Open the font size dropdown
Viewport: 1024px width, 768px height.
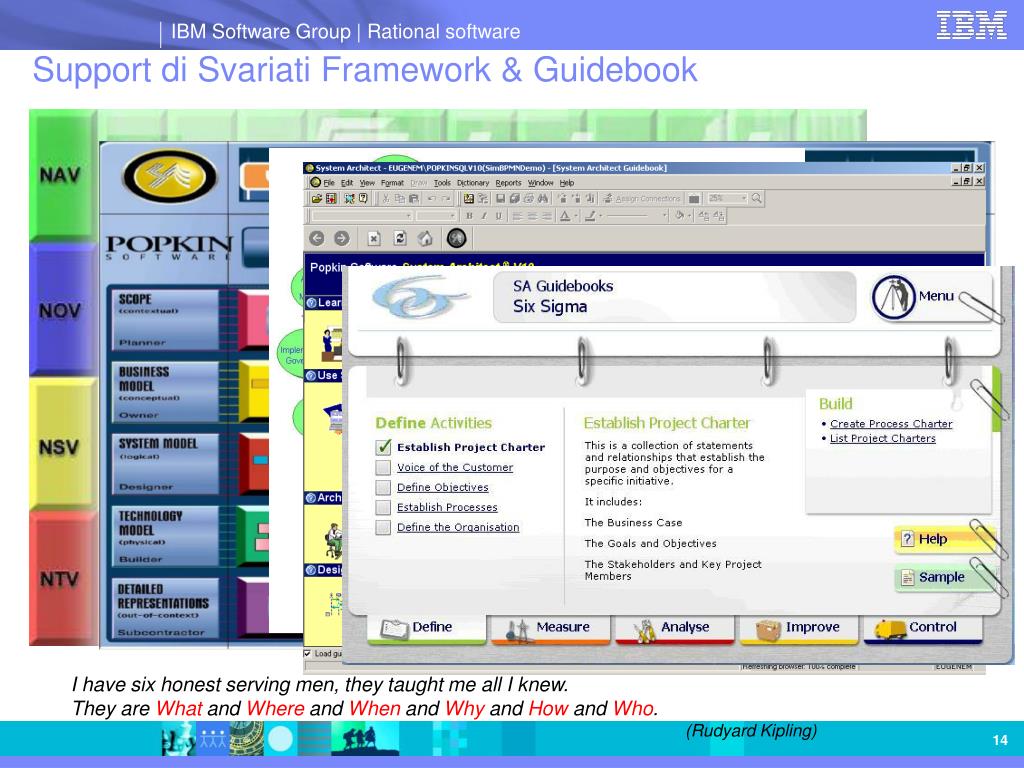click(x=452, y=216)
